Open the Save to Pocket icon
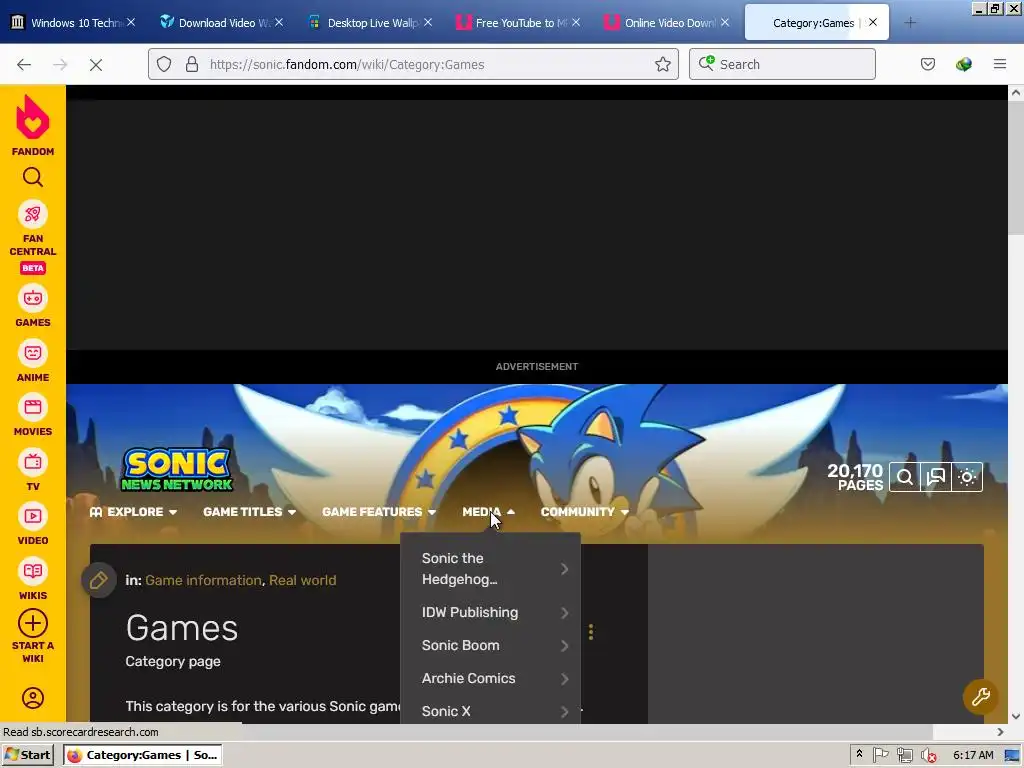This screenshot has width=1024, height=768. tap(928, 64)
